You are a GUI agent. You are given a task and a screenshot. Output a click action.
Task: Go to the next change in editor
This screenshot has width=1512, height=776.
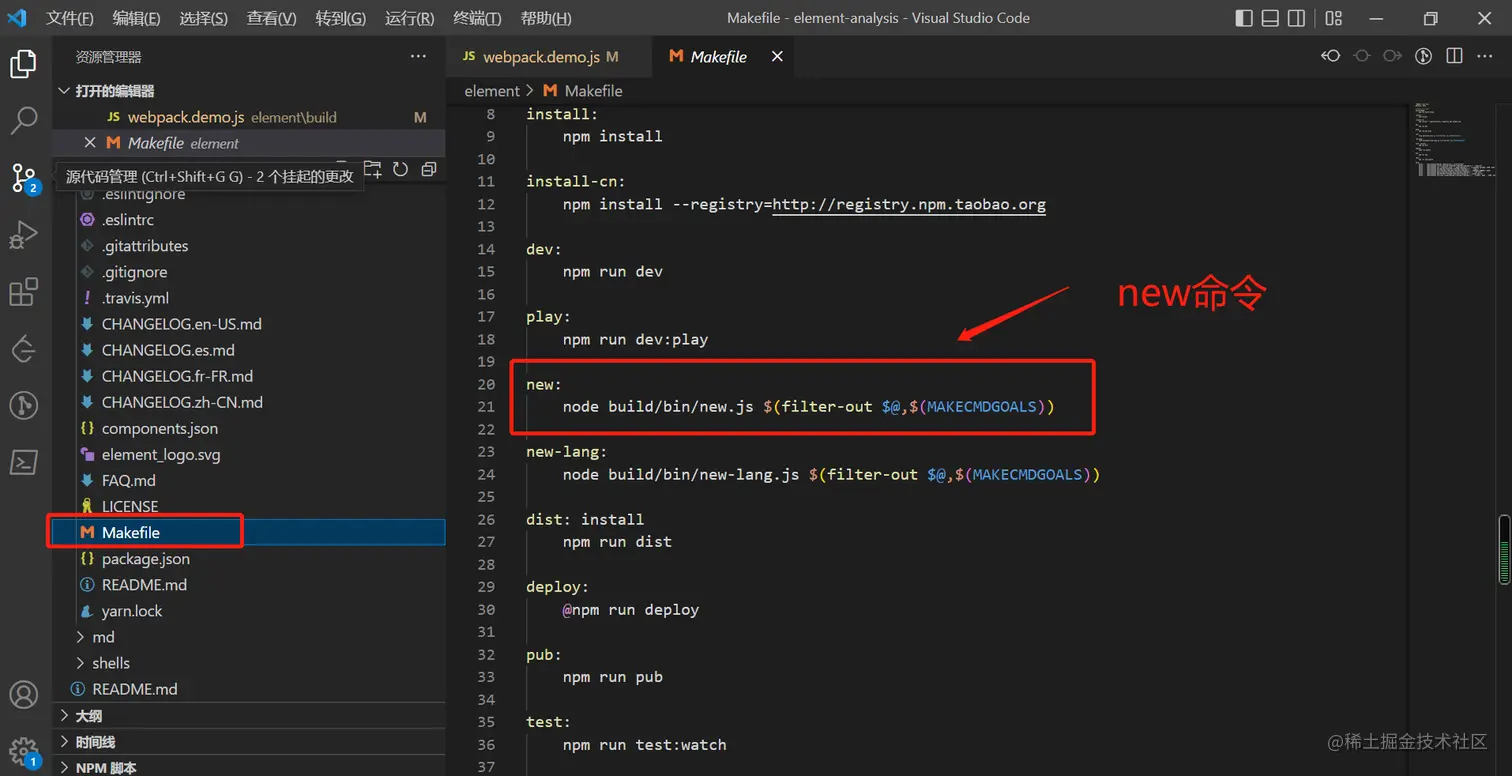click(x=1392, y=56)
